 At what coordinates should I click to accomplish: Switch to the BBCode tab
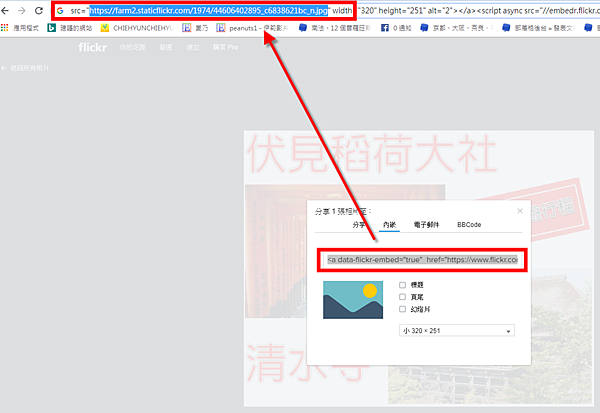click(469, 225)
